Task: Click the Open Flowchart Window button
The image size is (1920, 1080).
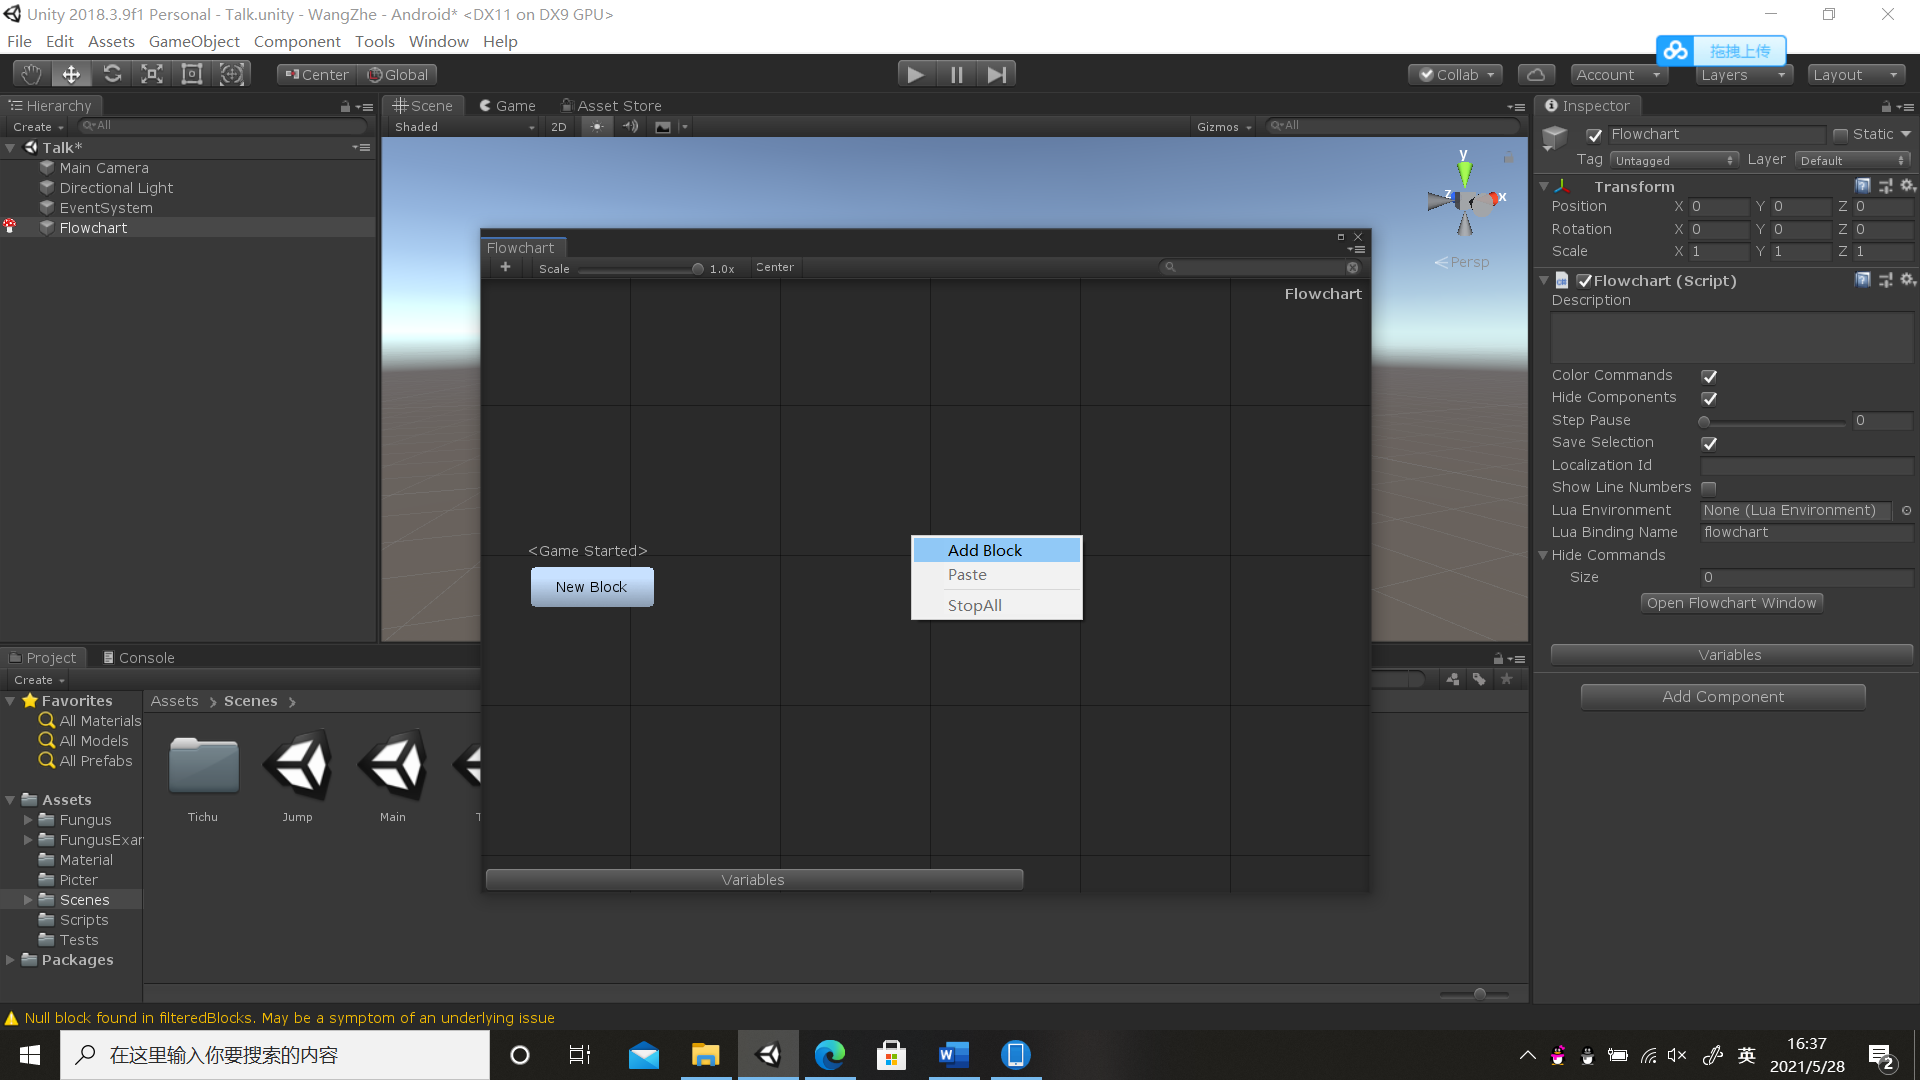Action: [1731, 603]
